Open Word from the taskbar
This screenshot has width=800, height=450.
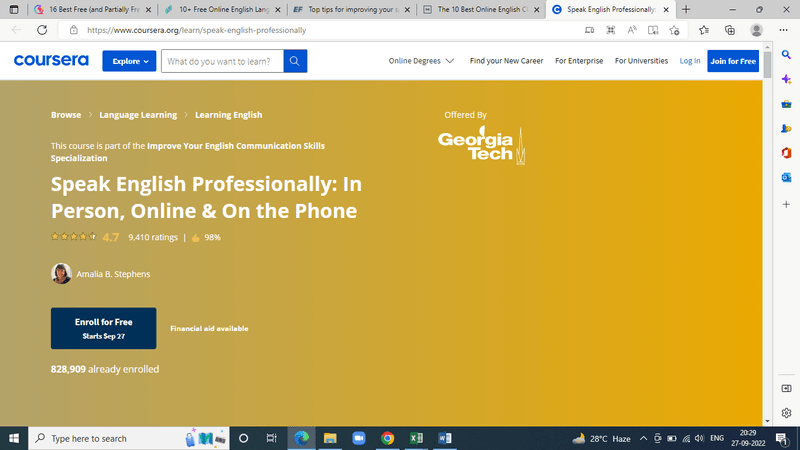[x=444, y=438]
